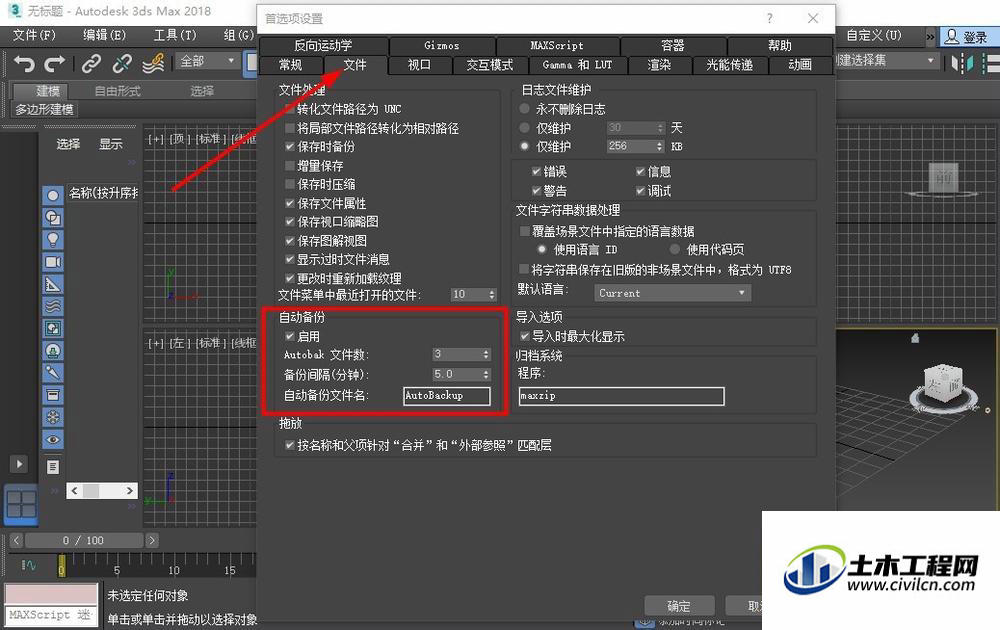Toggle the cameras filter icon in Scene Explorer
Screen dimensions: 1000x630
pos(53,262)
